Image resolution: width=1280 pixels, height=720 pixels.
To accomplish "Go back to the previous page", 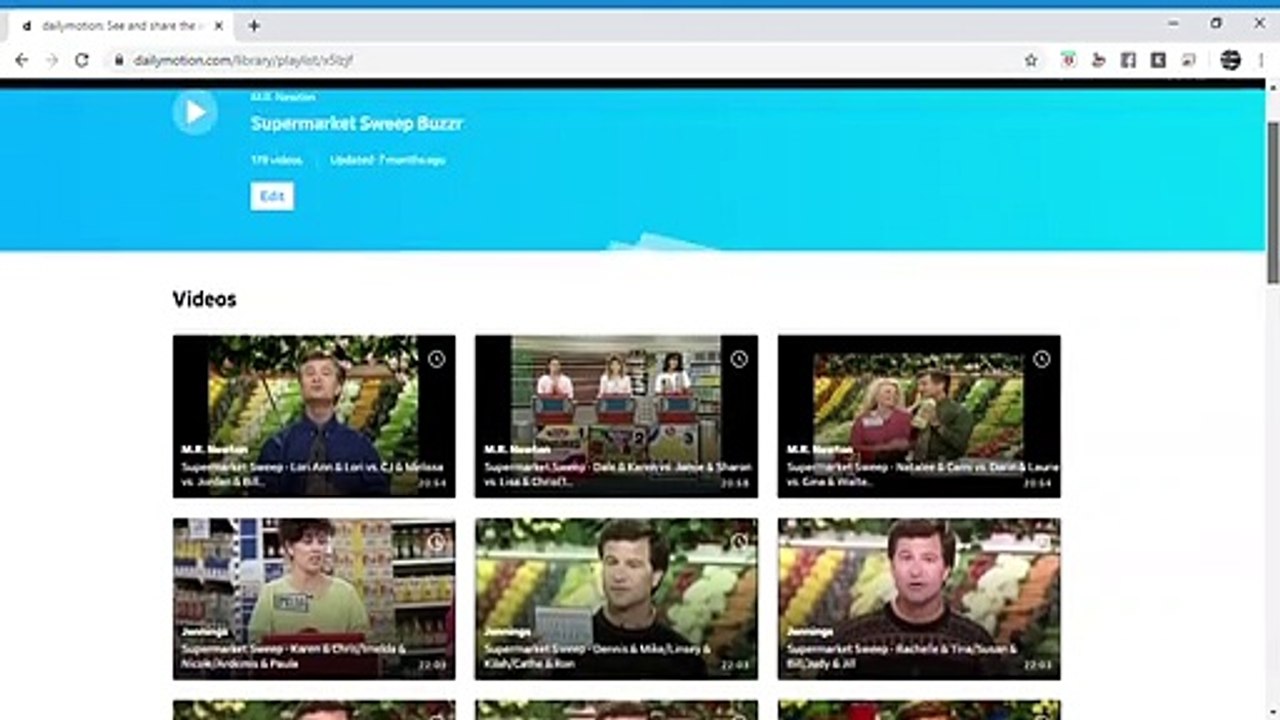I will click(x=22, y=60).
